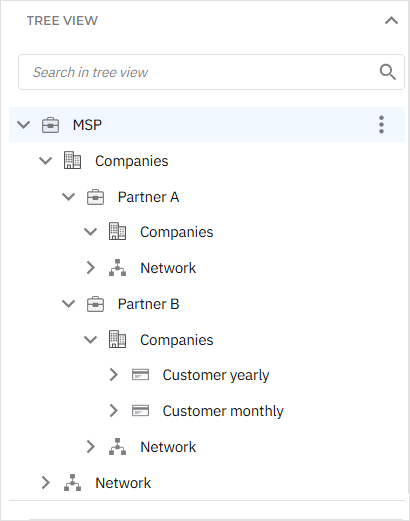Image resolution: width=410 pixels, height=521 pixels.
Task: Expand the Customer monthly node
Action: click(x=113, y=411)
